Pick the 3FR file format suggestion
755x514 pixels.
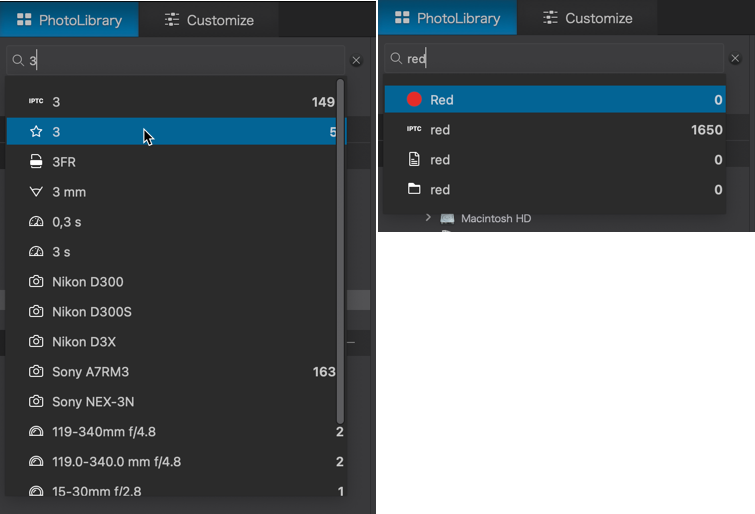(x=176, y=162)
